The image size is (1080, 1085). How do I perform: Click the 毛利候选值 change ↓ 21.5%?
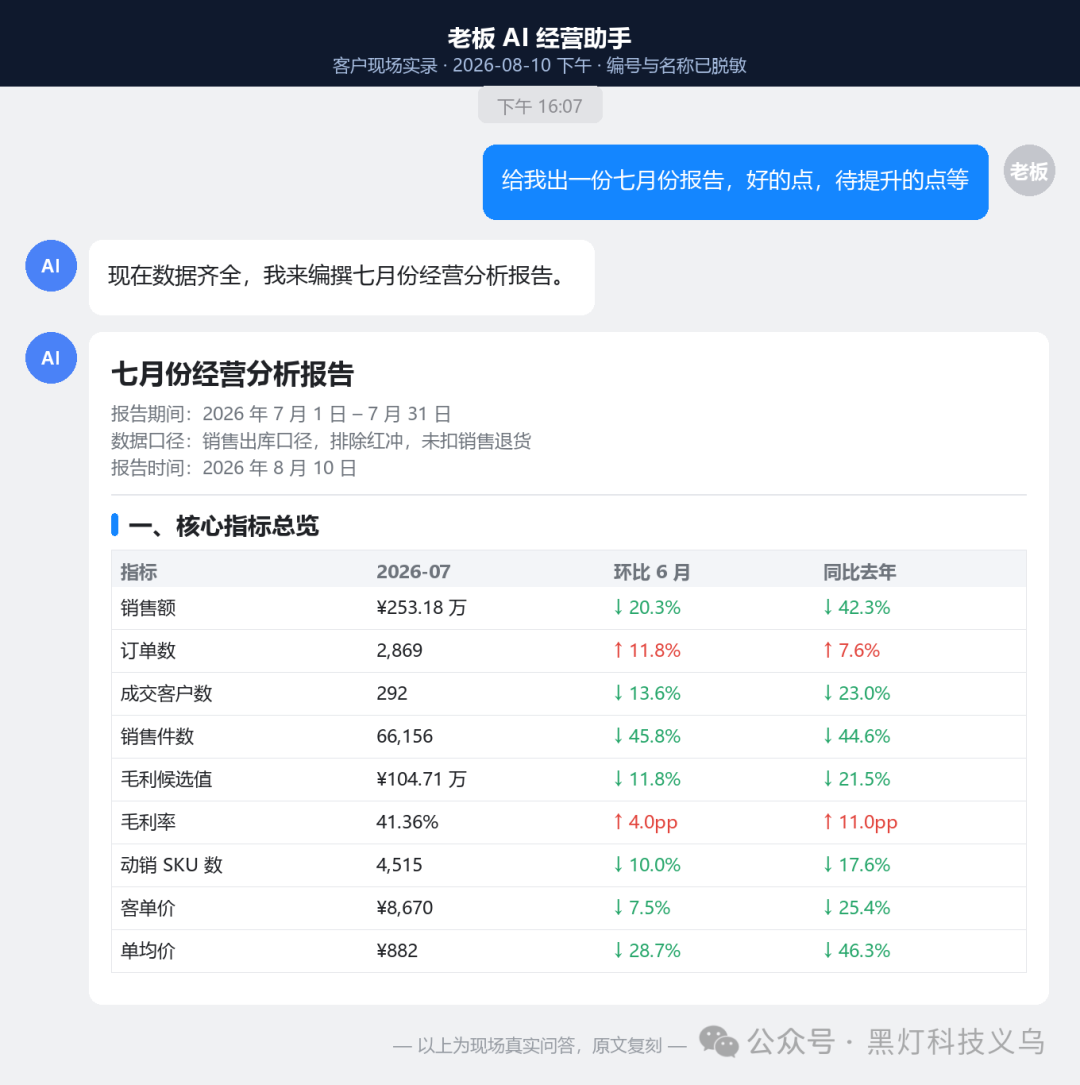[857, 779]
